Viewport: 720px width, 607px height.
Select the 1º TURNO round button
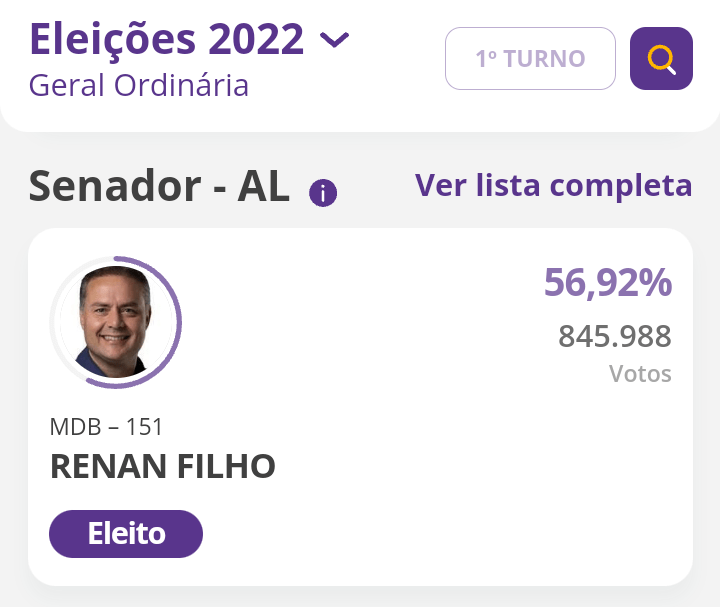tap(530, 59)
